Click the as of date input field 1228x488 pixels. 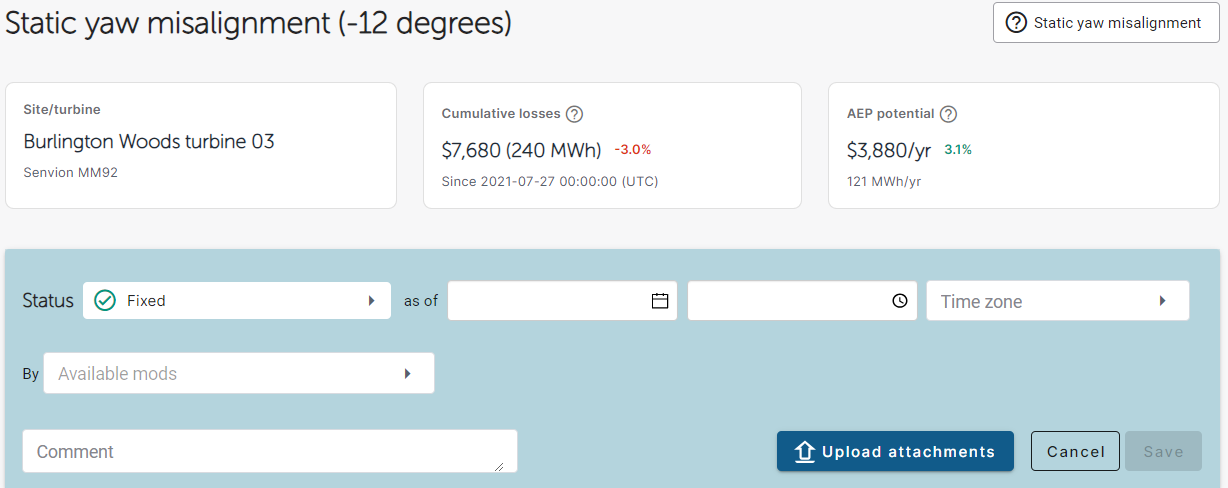[x=562, y=301]
